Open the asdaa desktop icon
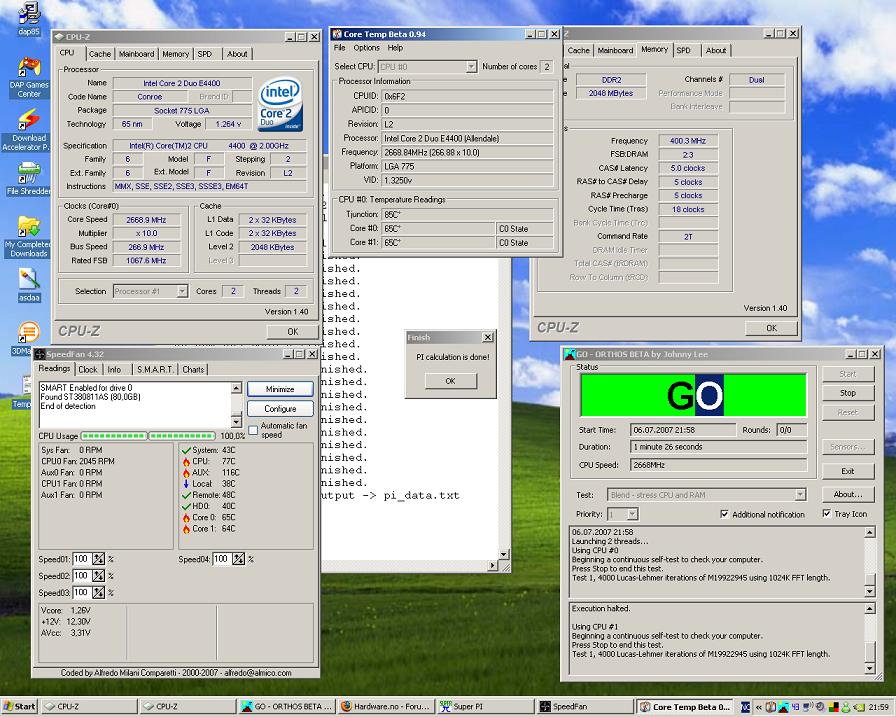896x717 pixels. (29, 285)
